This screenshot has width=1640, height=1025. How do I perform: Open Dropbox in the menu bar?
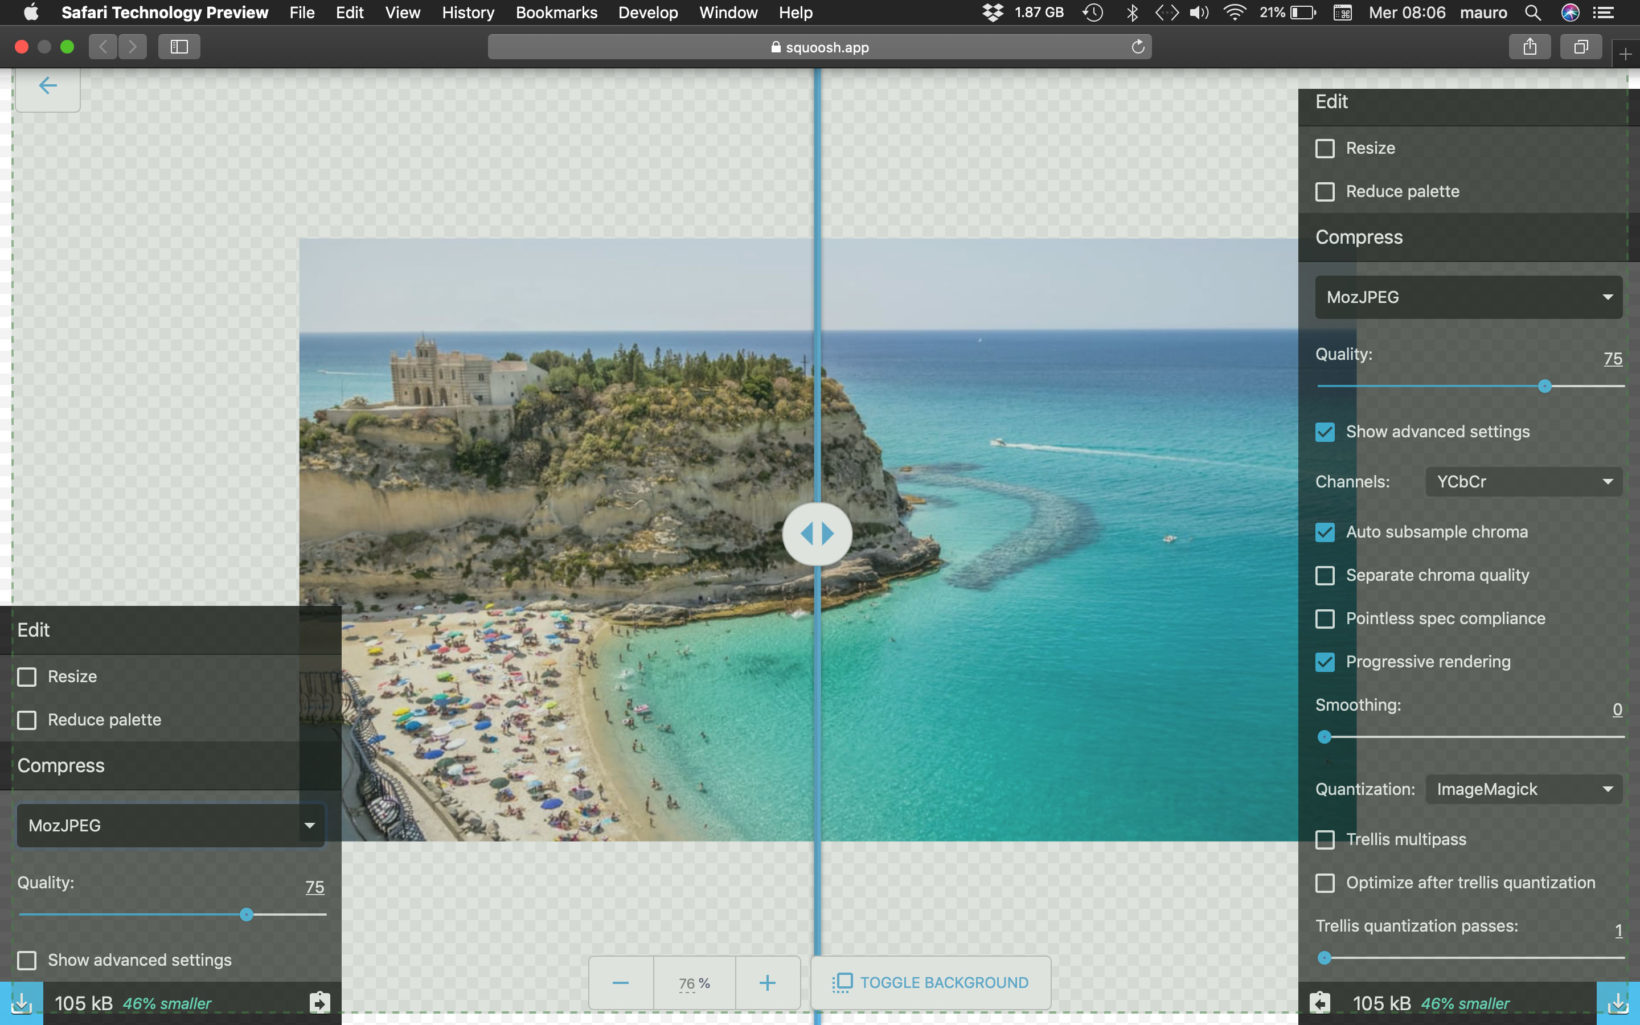click(x=992, y=13)
